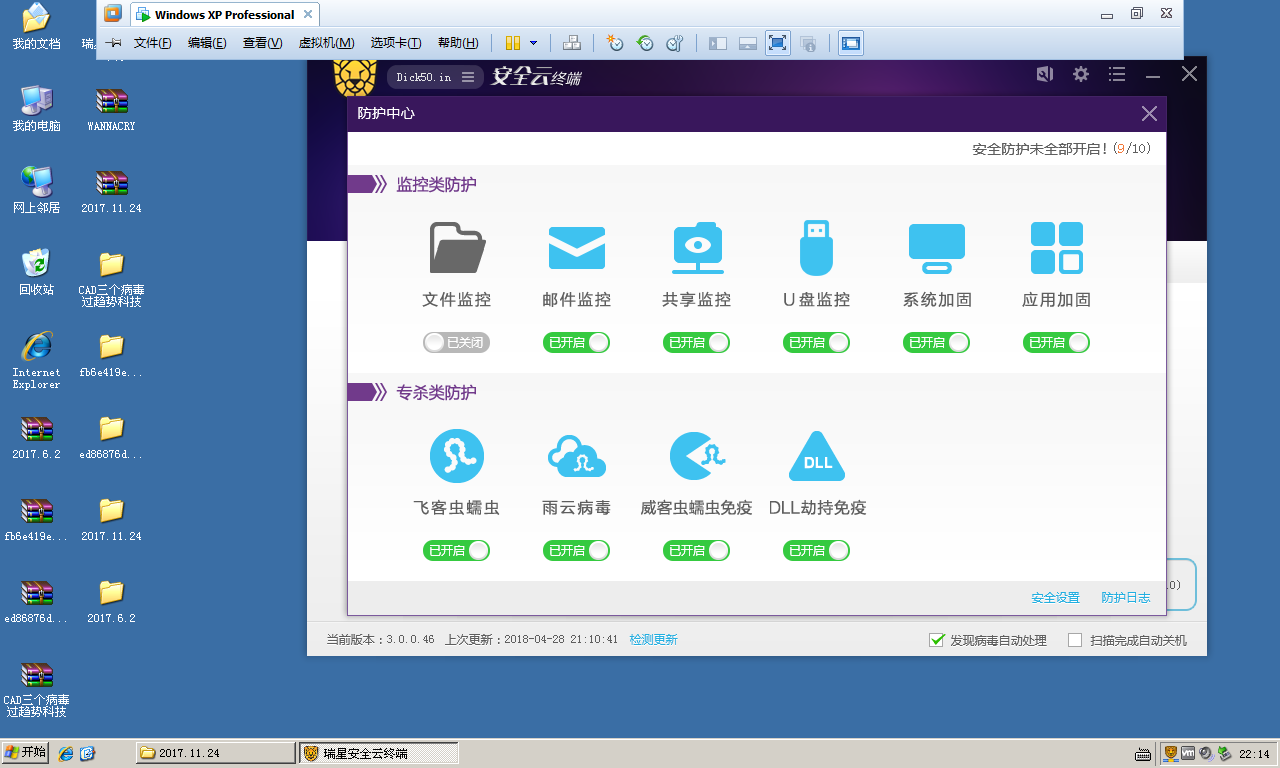
Task: Select the Windows XP Professional tab
Action: (x=224, y=15)
